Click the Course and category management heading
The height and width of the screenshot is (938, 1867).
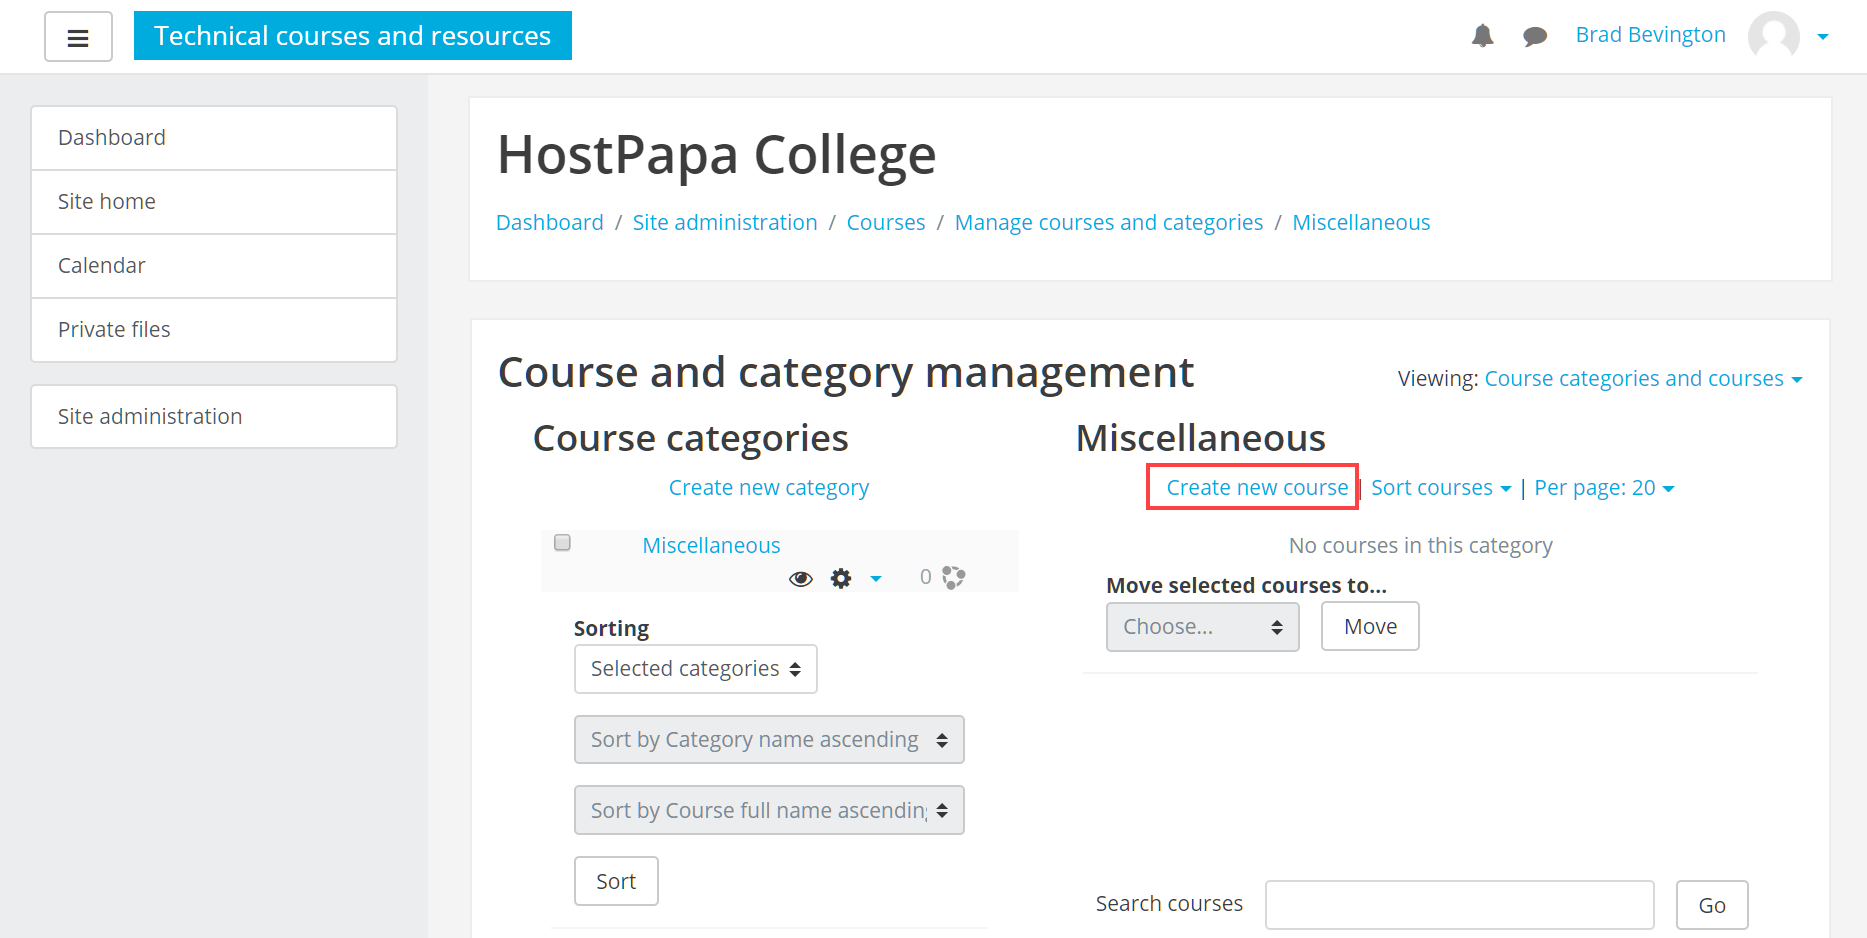pyautogui.click(x=846, y=373)
